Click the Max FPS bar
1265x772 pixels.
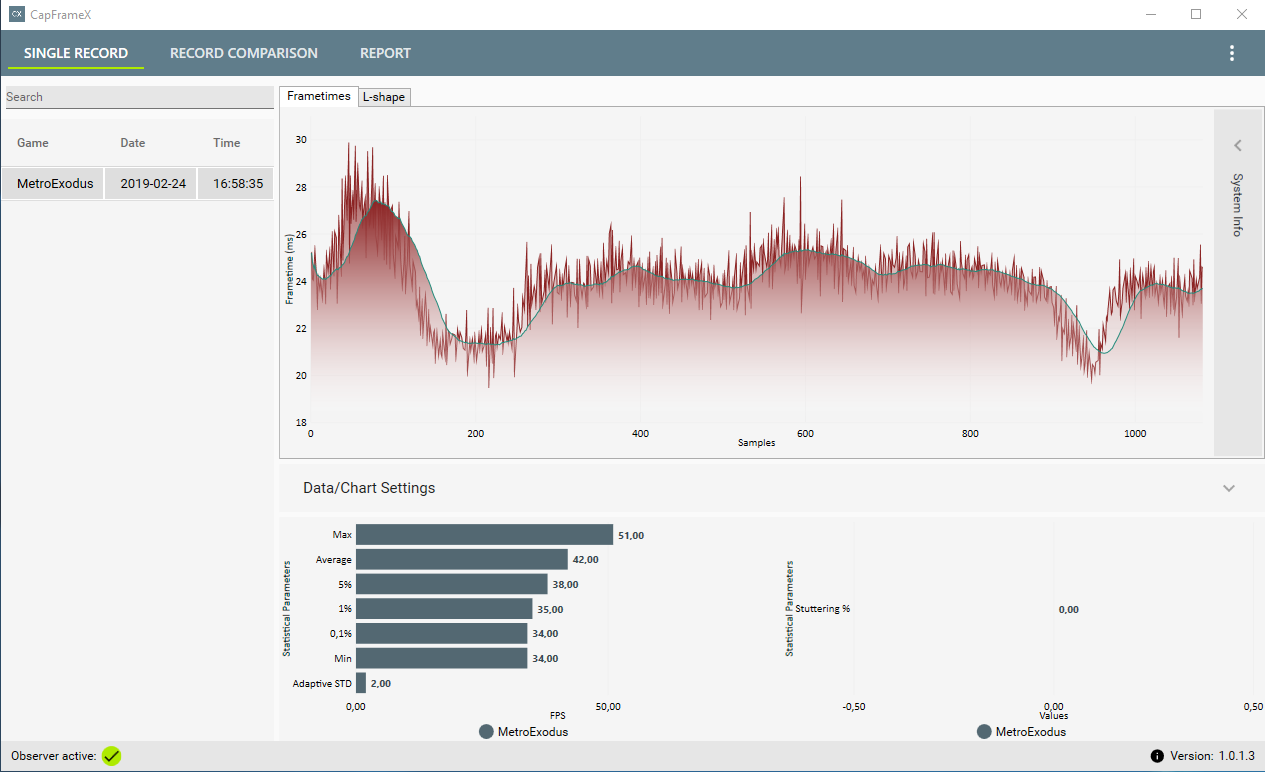(x=484, y=535)
